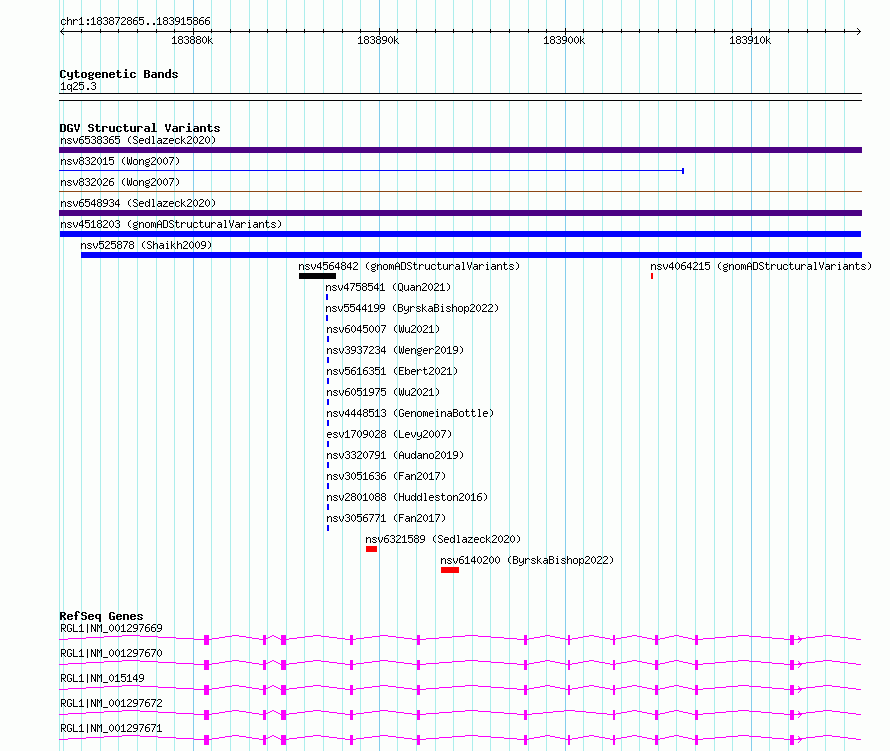
Task: Click the ruler's right end arrow
Action: 859,31
